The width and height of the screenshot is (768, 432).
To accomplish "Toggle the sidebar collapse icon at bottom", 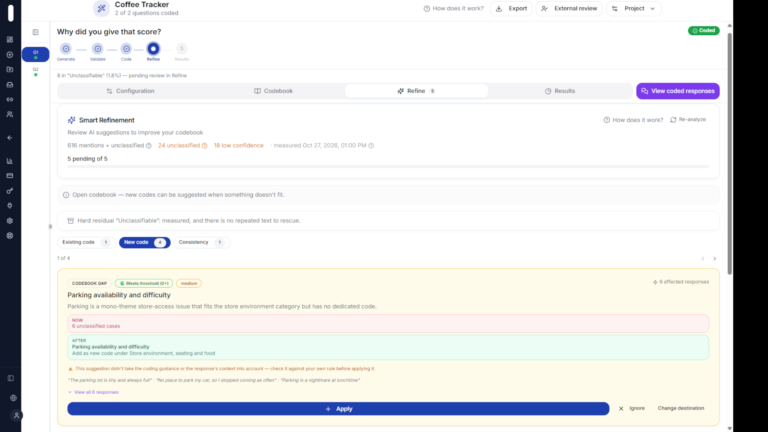I will [11, 378].
